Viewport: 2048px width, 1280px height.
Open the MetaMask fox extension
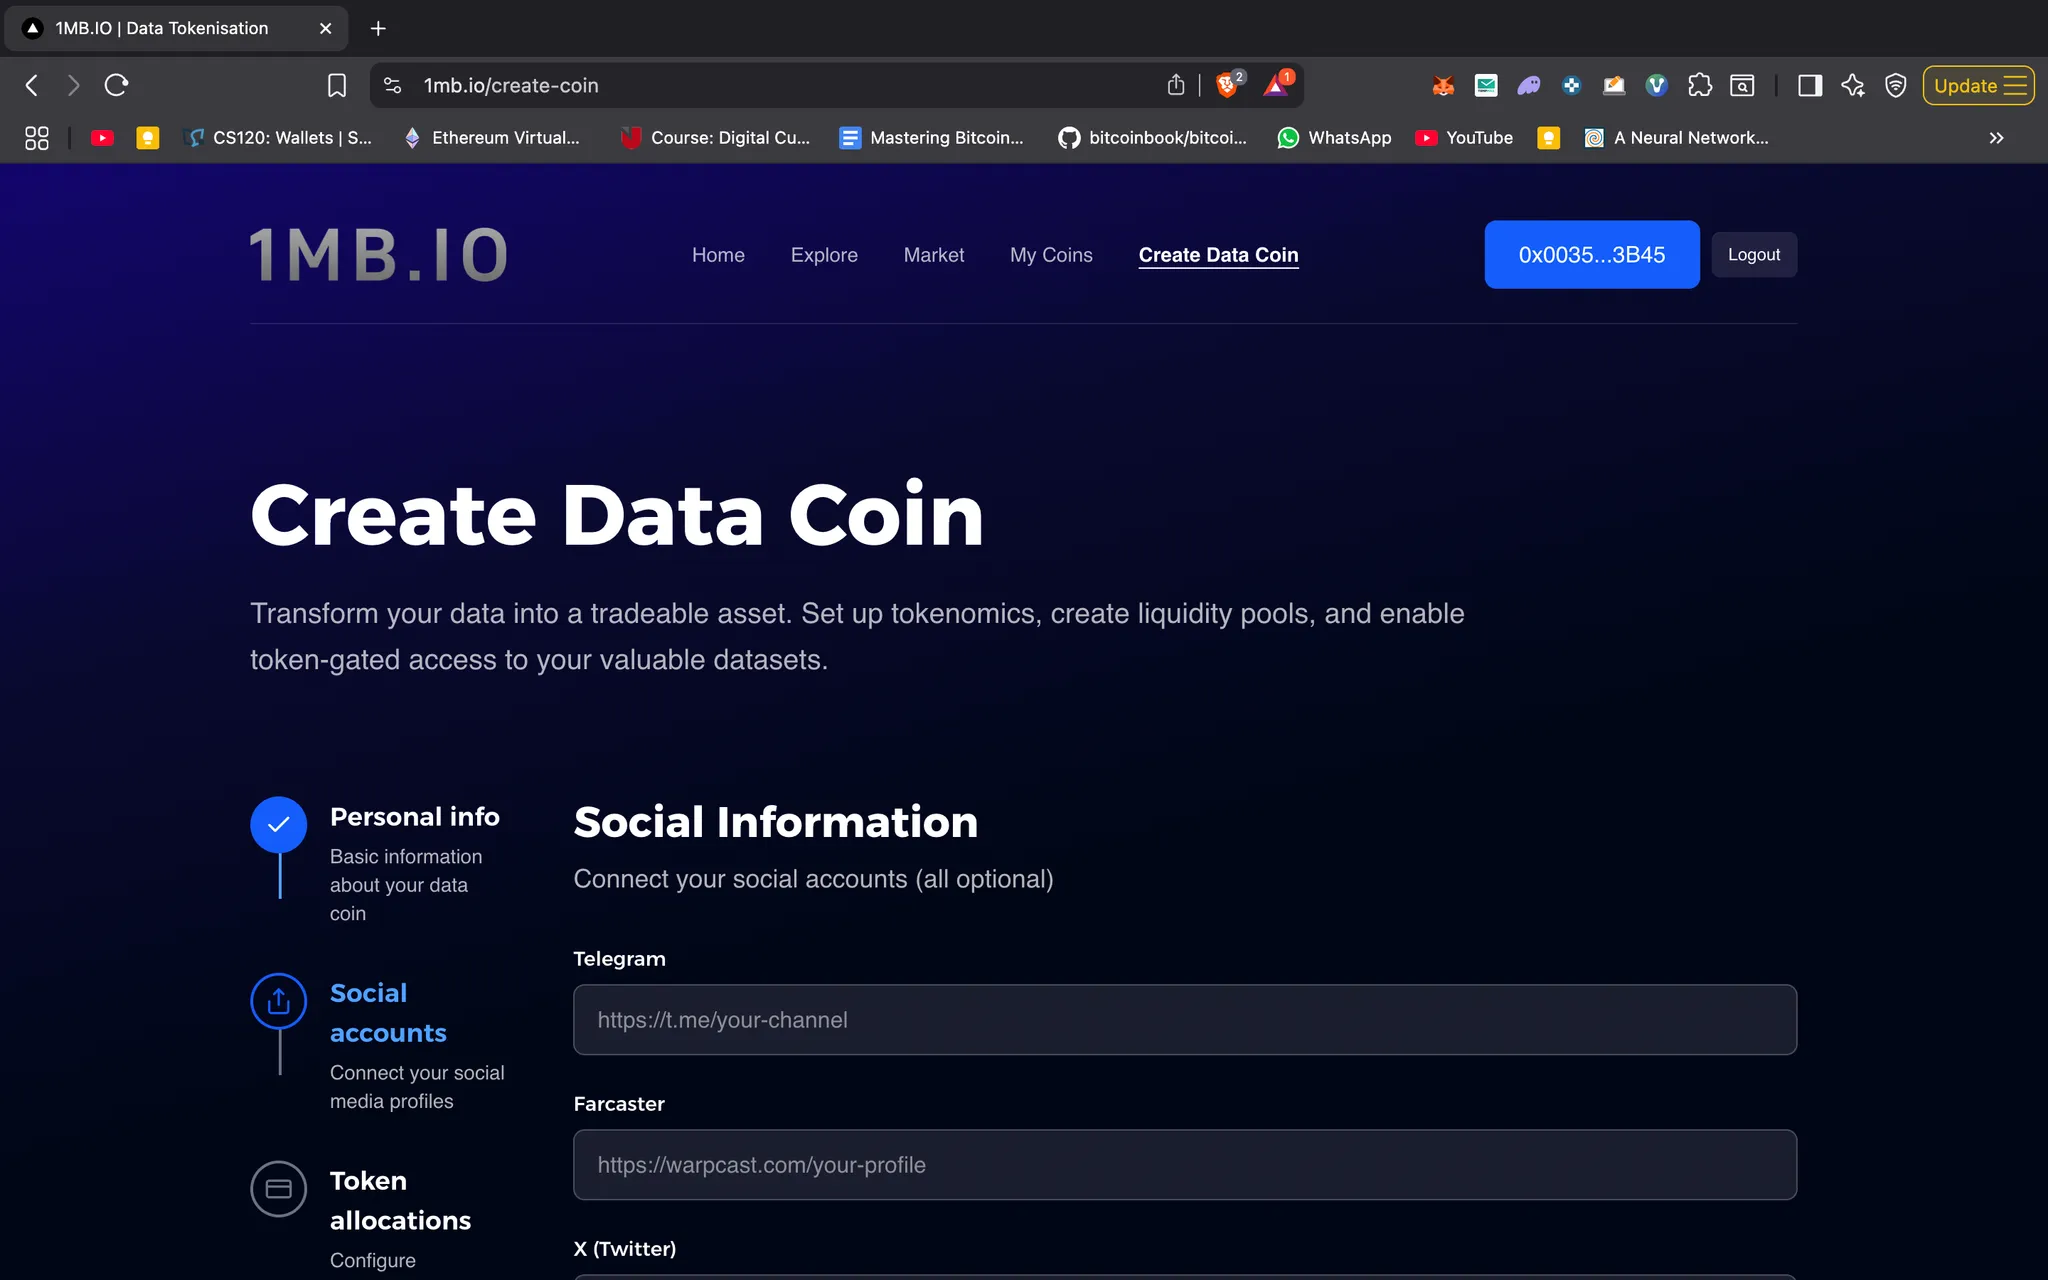coord(1442,85)
